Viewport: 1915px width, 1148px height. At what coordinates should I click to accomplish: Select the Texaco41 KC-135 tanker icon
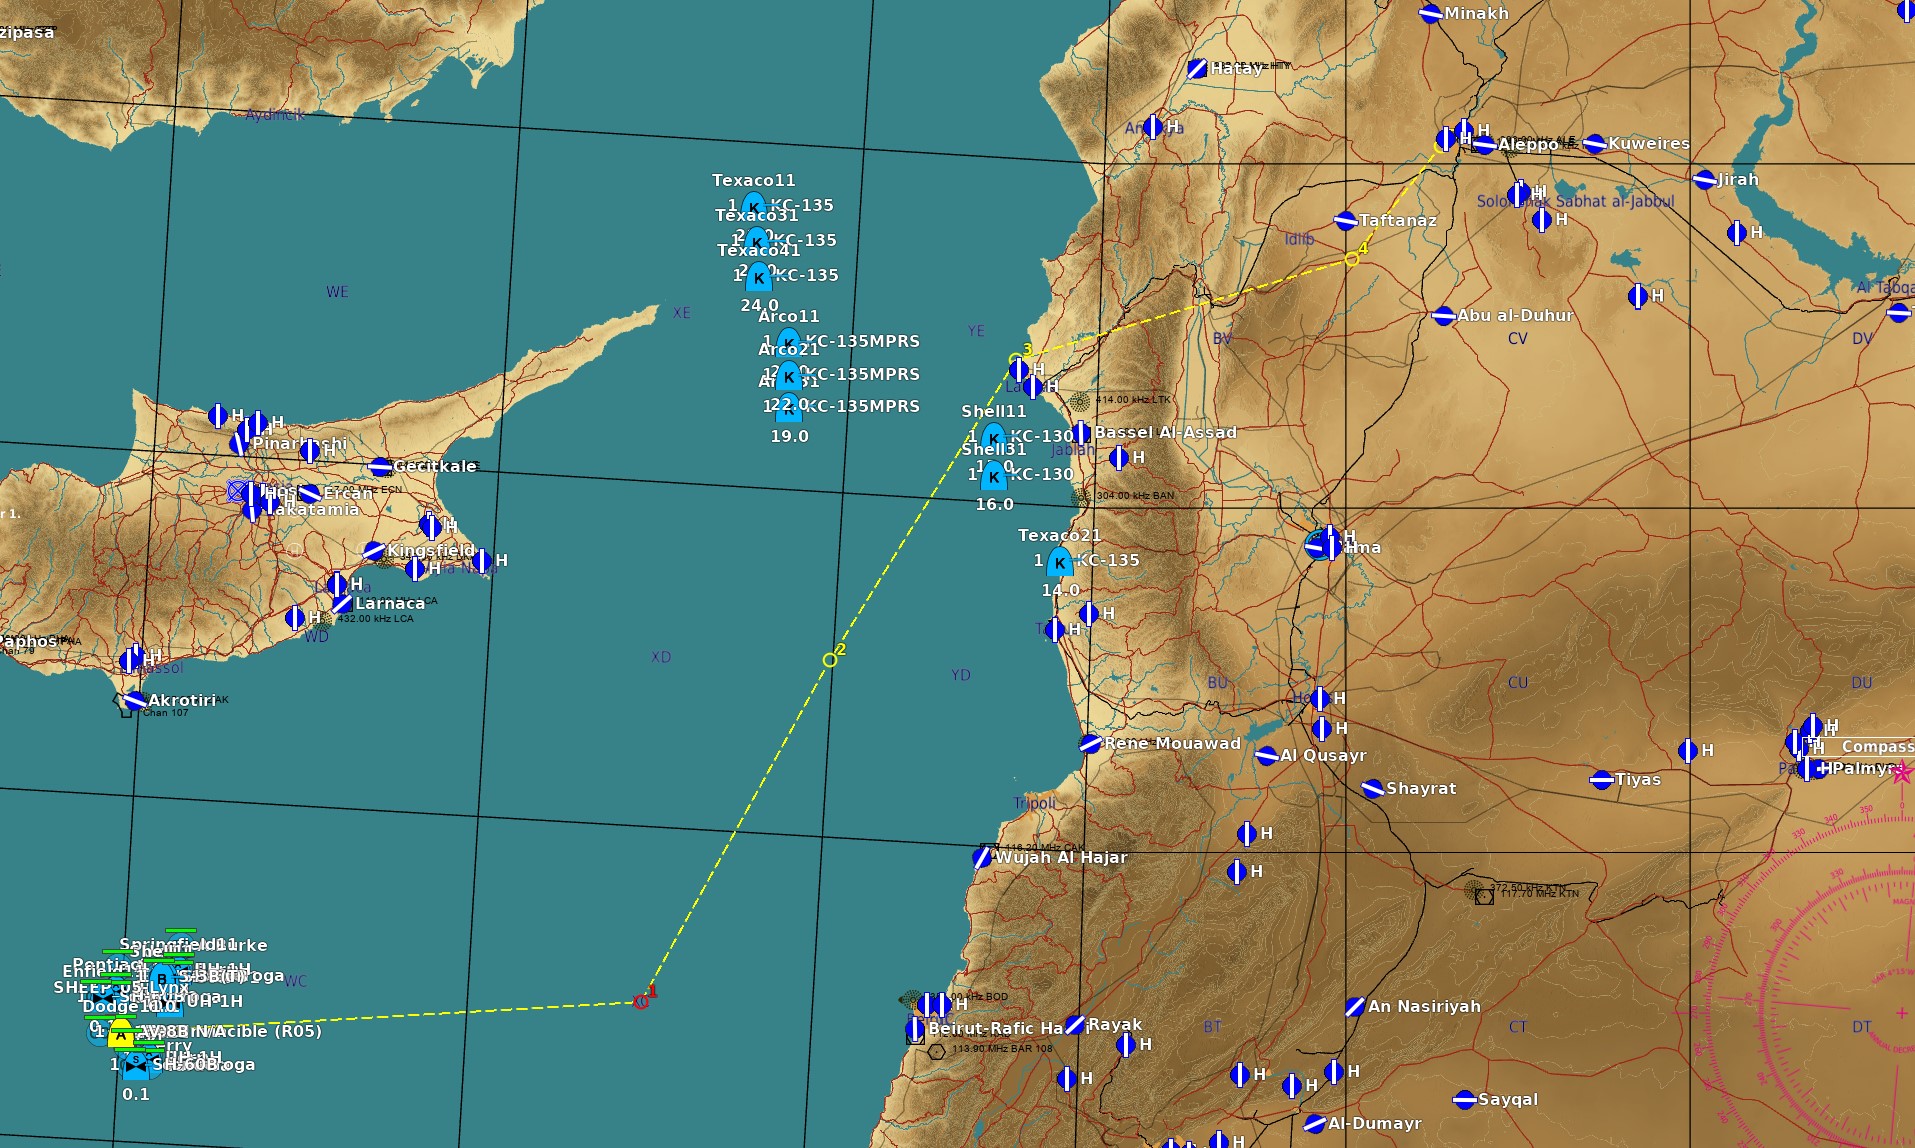[759, 277]
